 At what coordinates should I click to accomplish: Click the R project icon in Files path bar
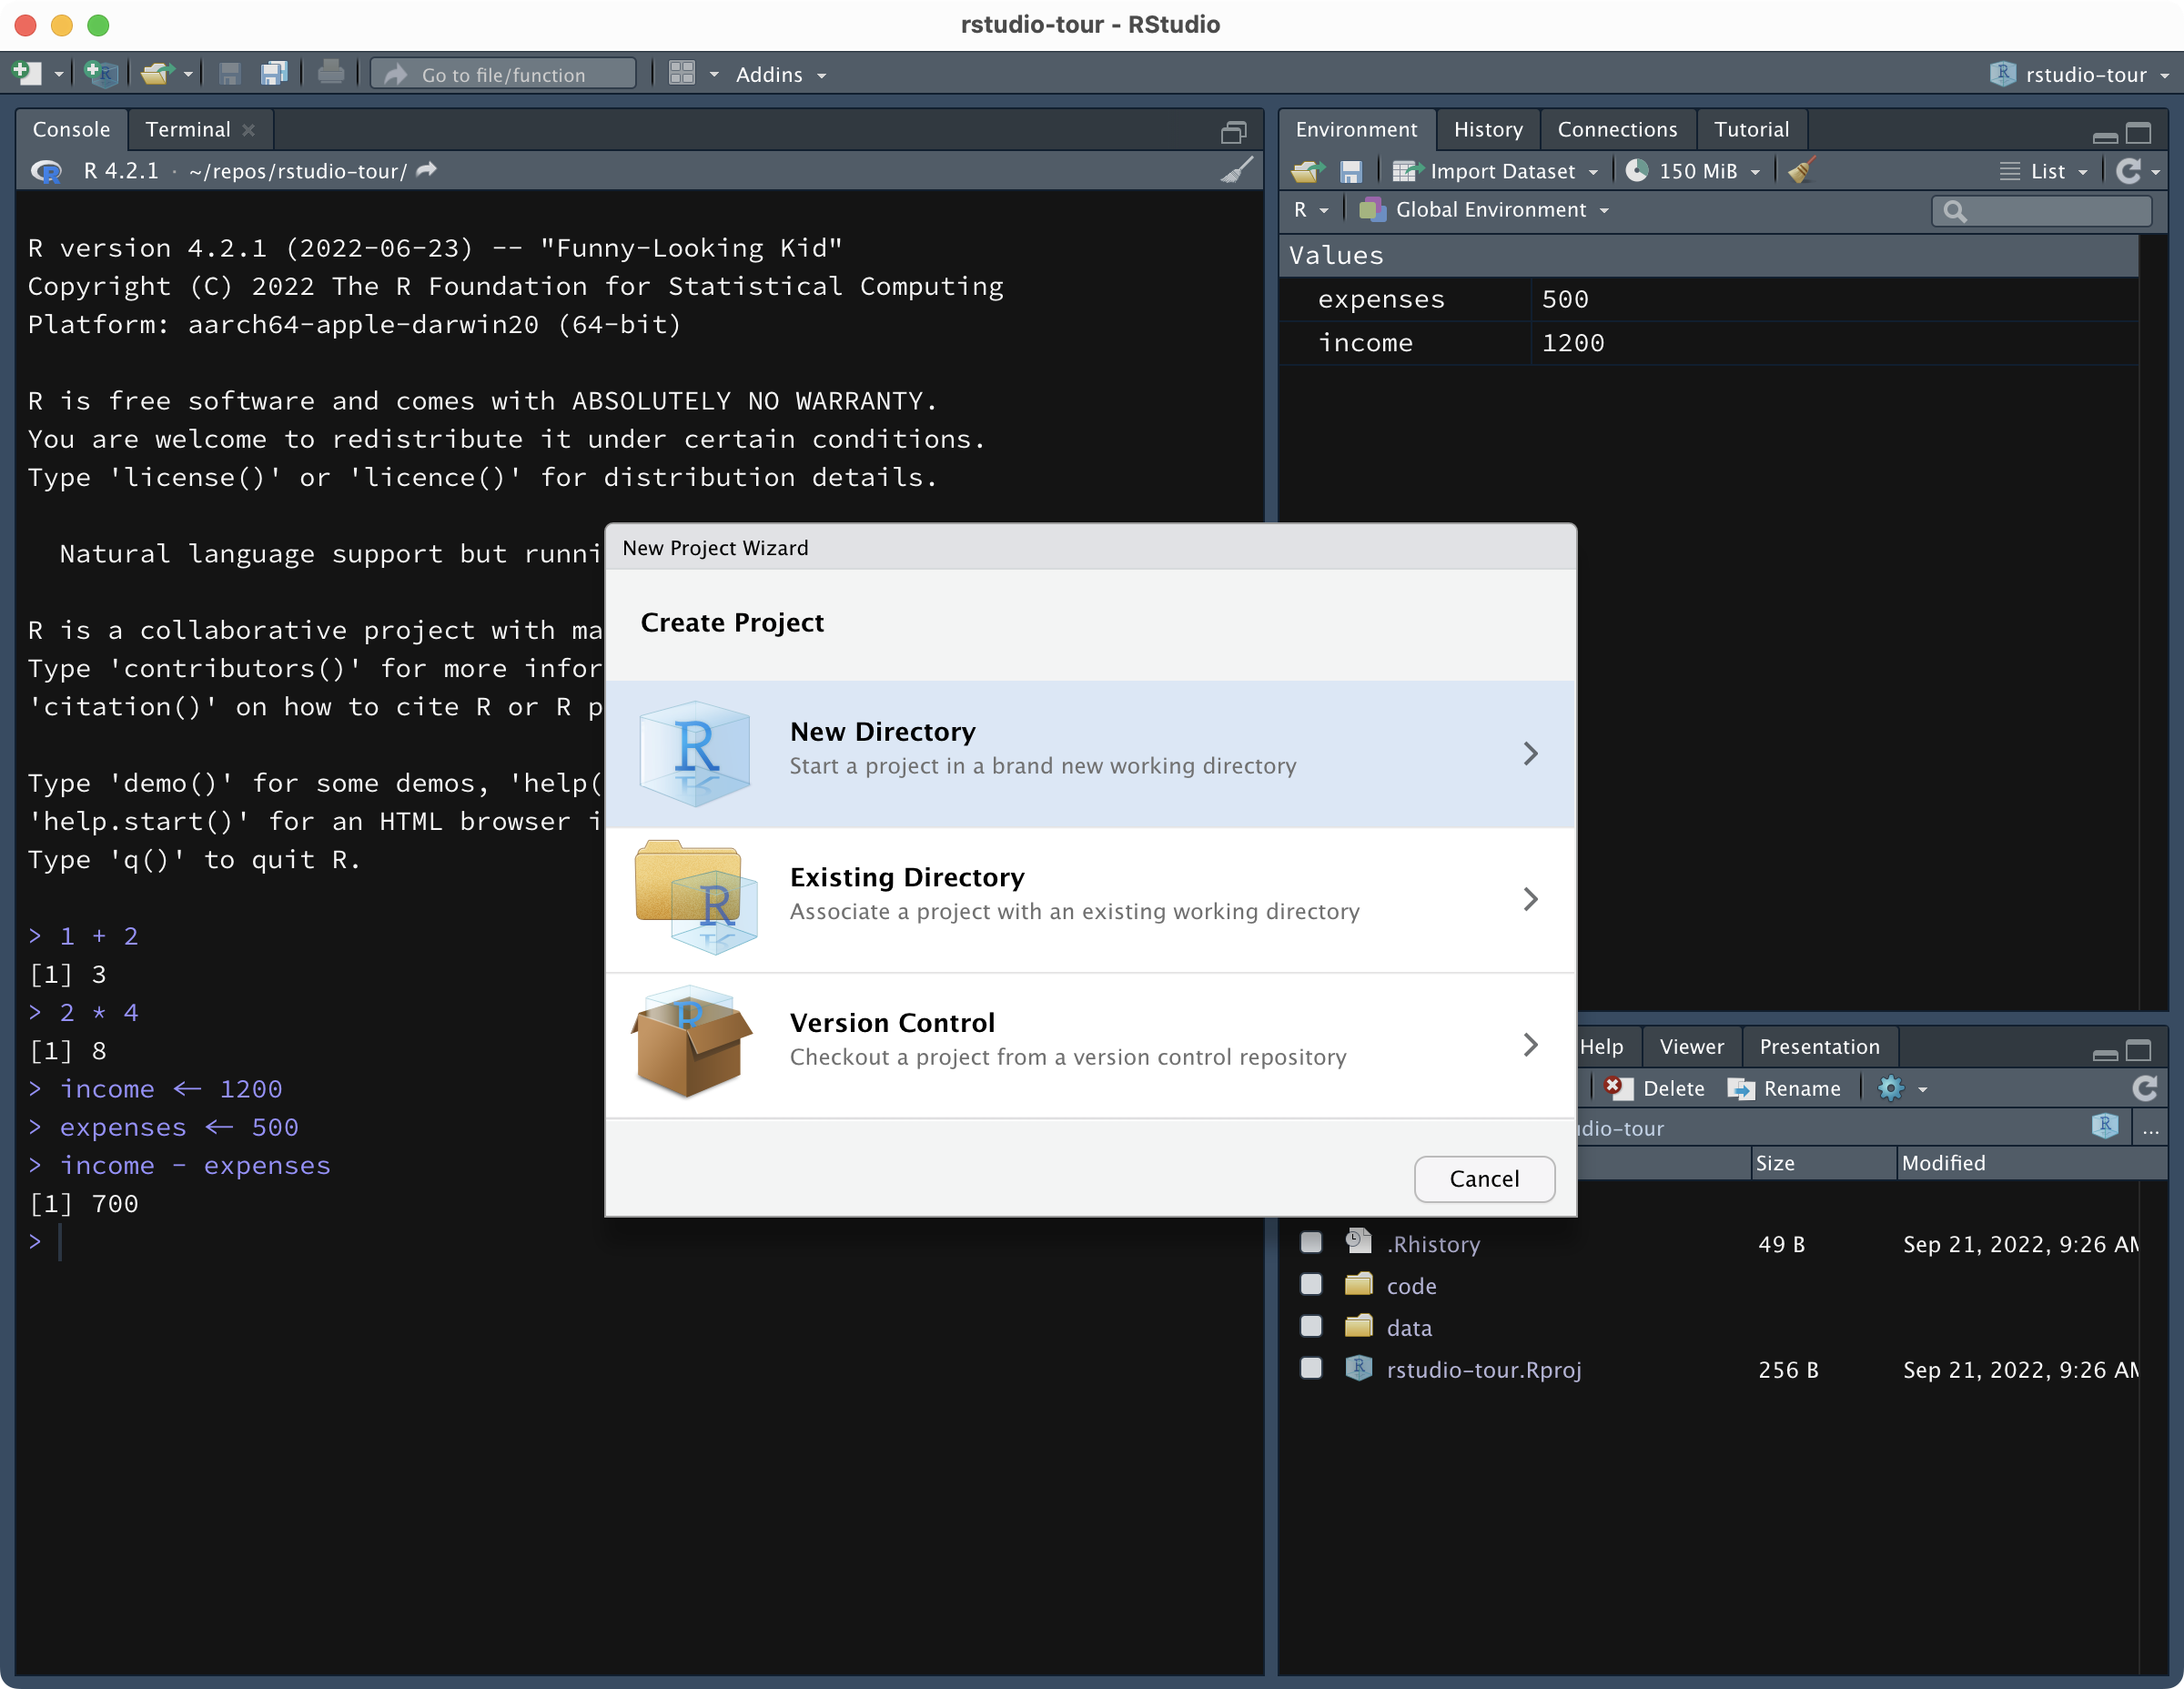coord(2105,1127)
